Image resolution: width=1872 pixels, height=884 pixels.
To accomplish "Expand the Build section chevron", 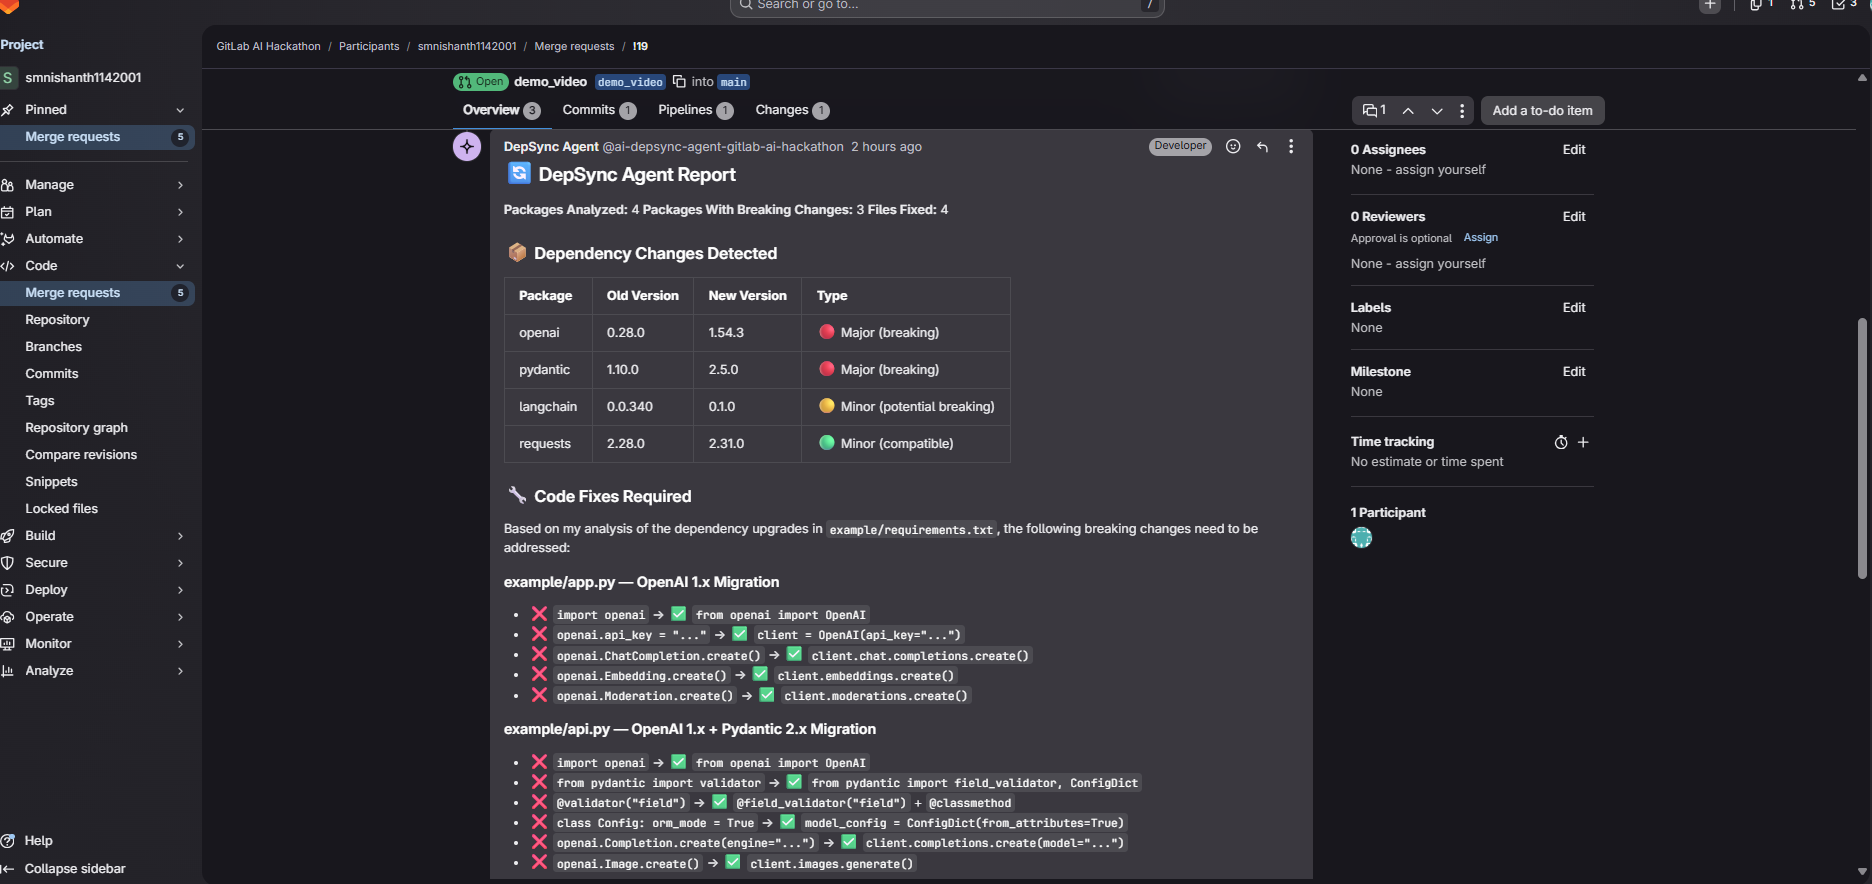I will (180, 536).
